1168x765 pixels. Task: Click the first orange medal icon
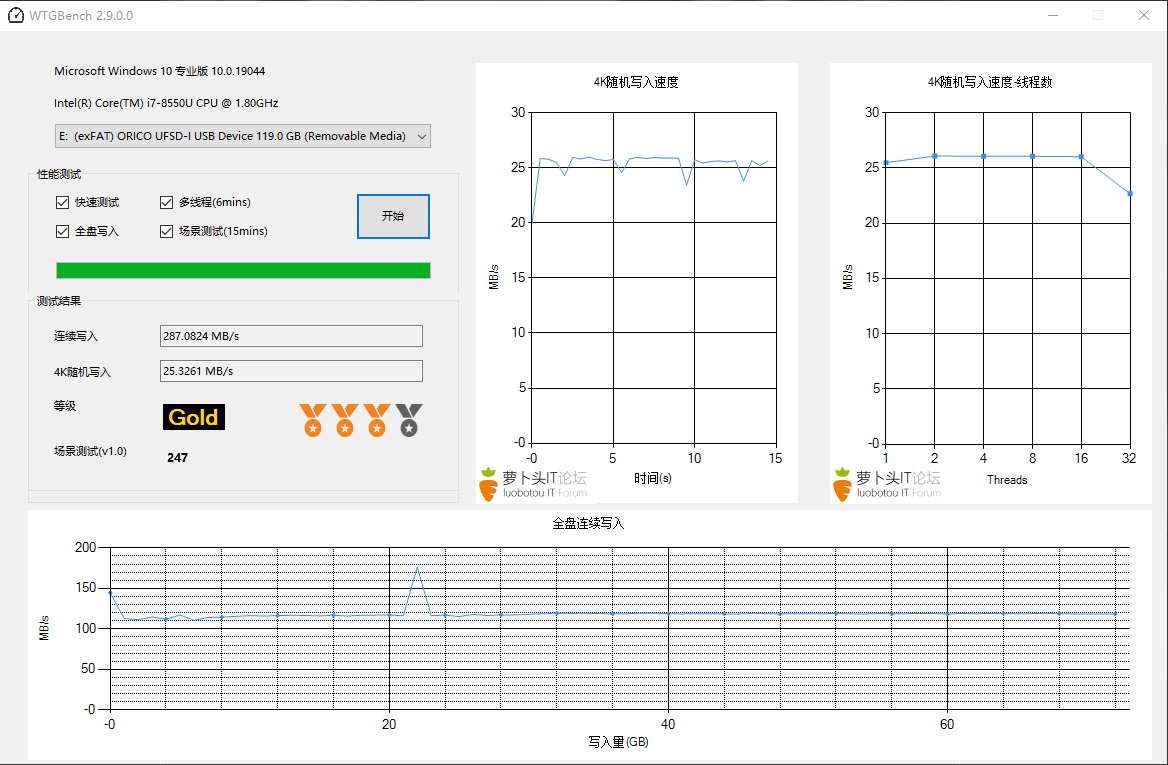coord(313,420)
